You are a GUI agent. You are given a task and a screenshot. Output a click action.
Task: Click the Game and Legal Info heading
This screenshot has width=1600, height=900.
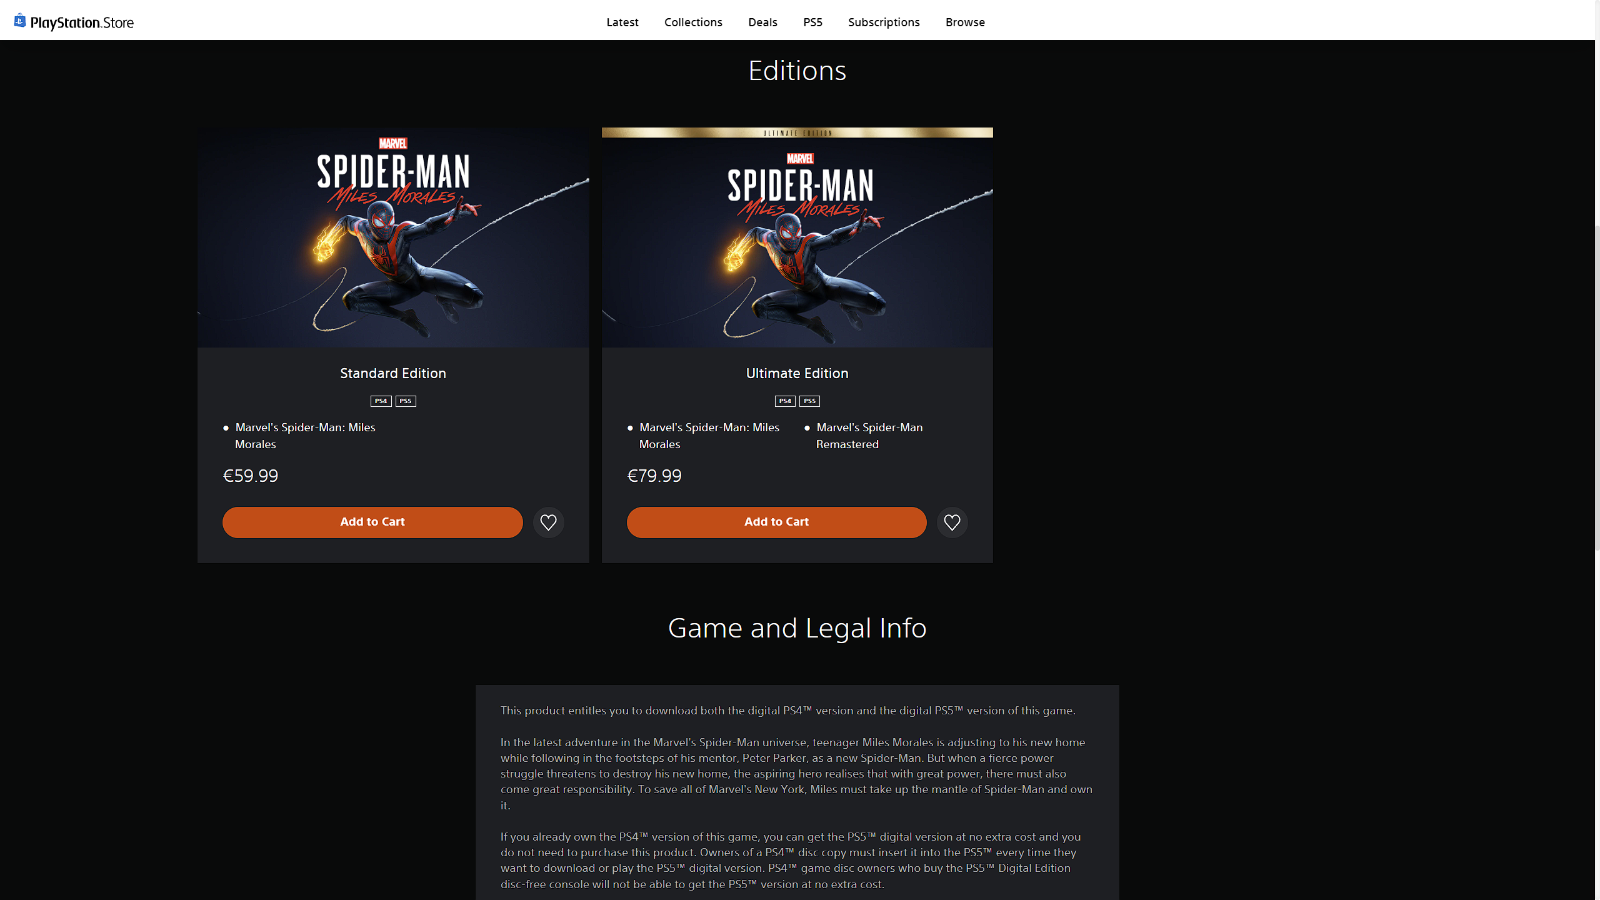click(x=797, y=628)
